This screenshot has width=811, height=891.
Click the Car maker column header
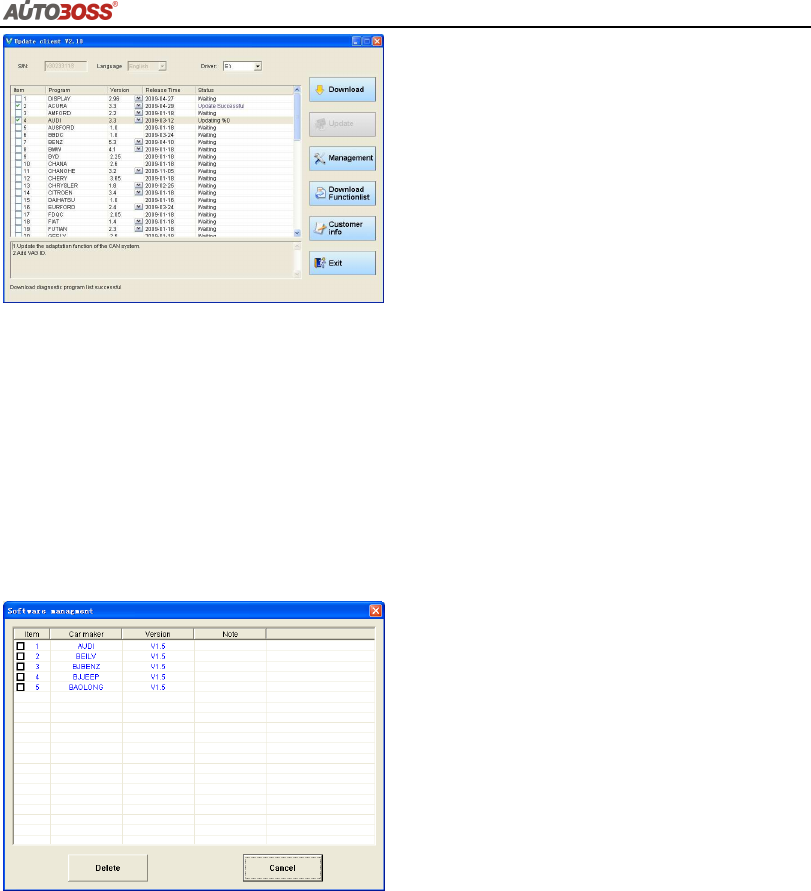tap(86, 634)
